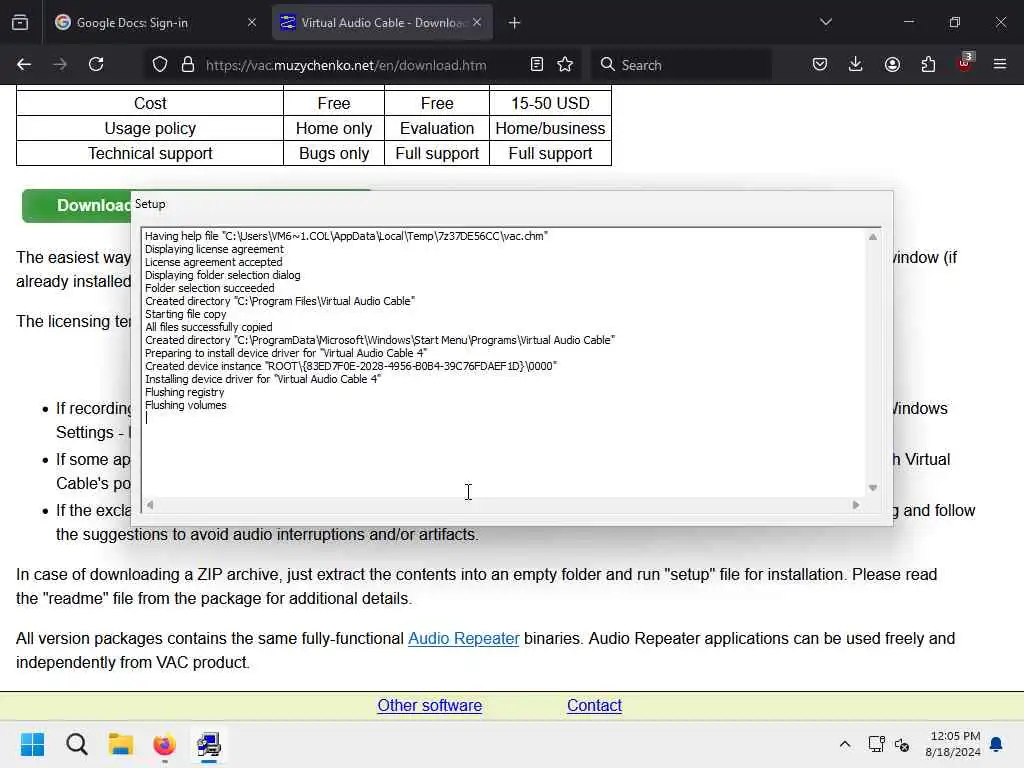1024x768 pixels.
Task: Click the "15-50 USD" table cell
Action: [x=551, y=103]
